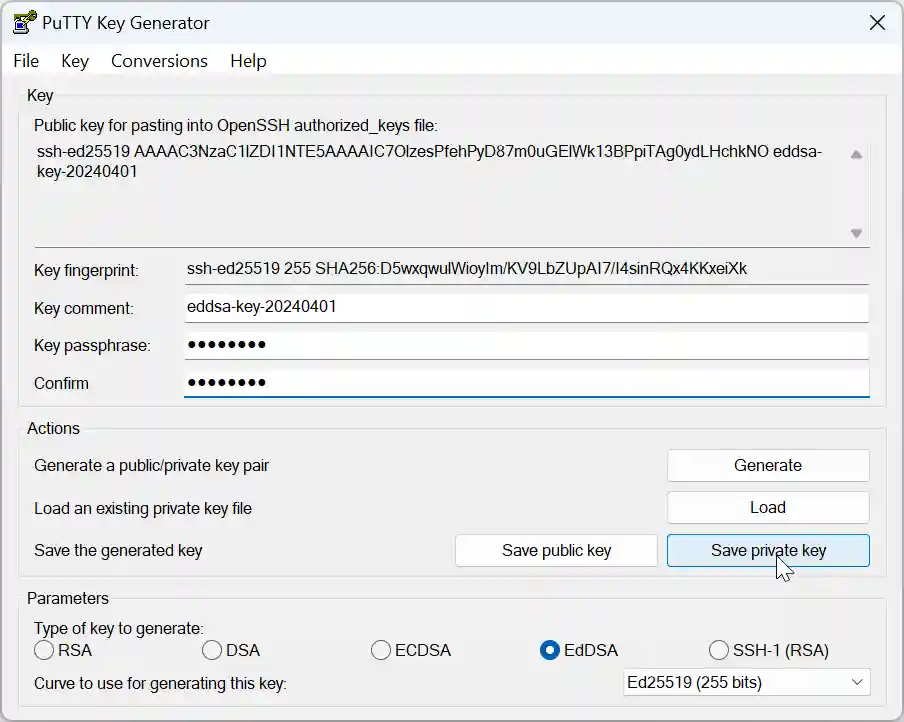Screen dimensions: 904x722
Task: Select the SSH-1 (RSA) key type
Action: click(x=719, y=650)
